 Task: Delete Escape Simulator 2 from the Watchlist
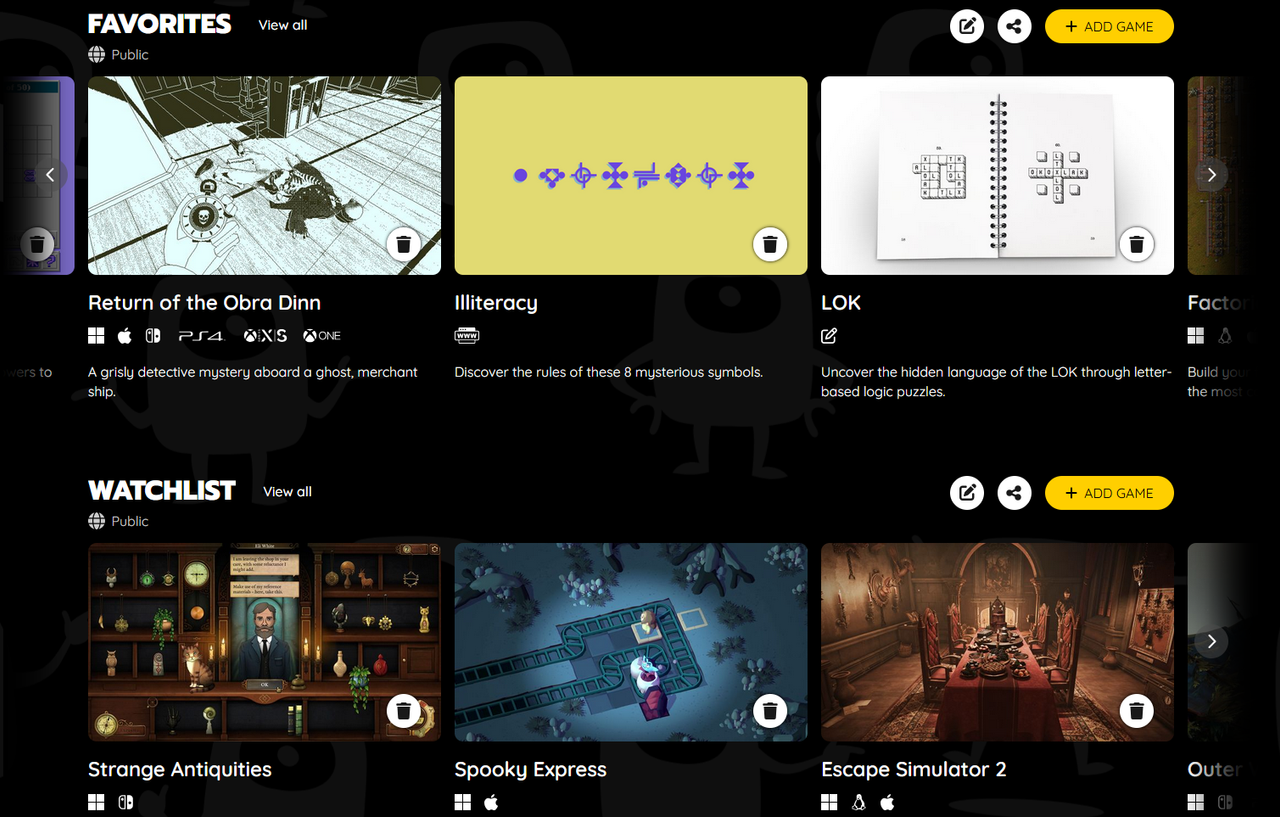(x=1136, y=711)
